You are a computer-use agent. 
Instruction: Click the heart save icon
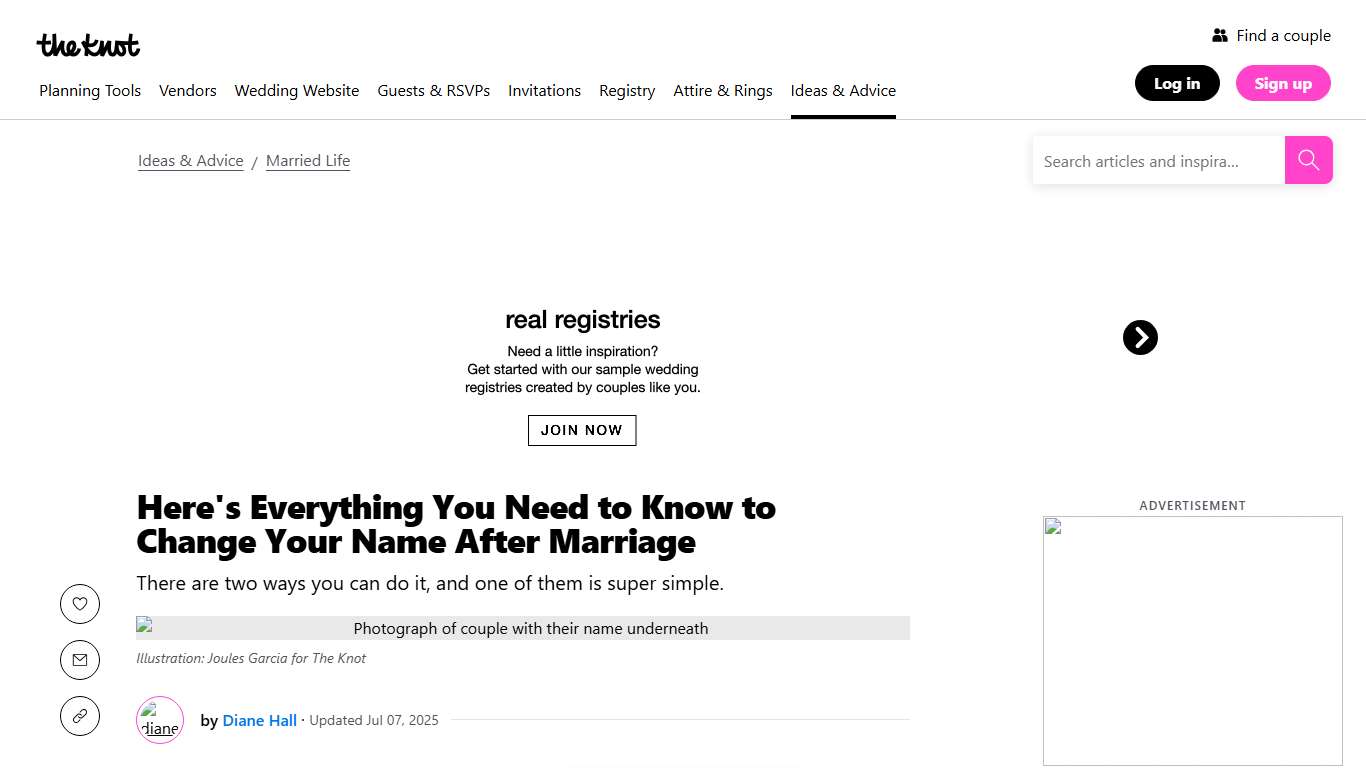pos(80,604)
